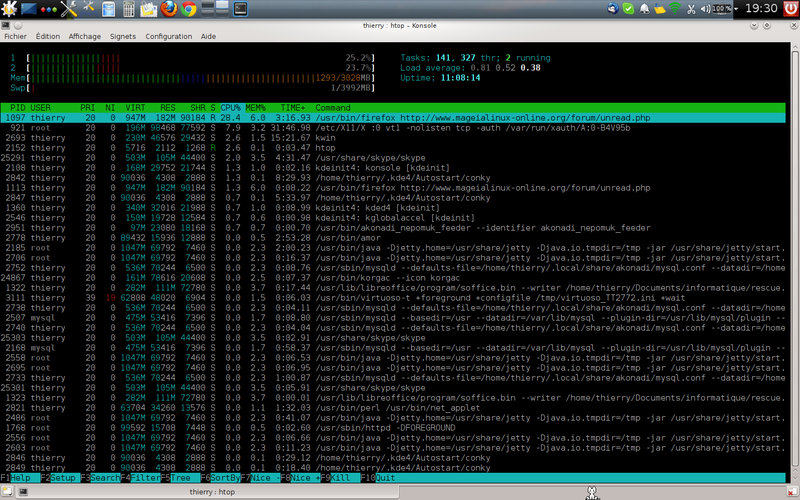The image size is (800, 500).
Task: Select the /usr/bin/amor process row
Action: pos(393,238)
